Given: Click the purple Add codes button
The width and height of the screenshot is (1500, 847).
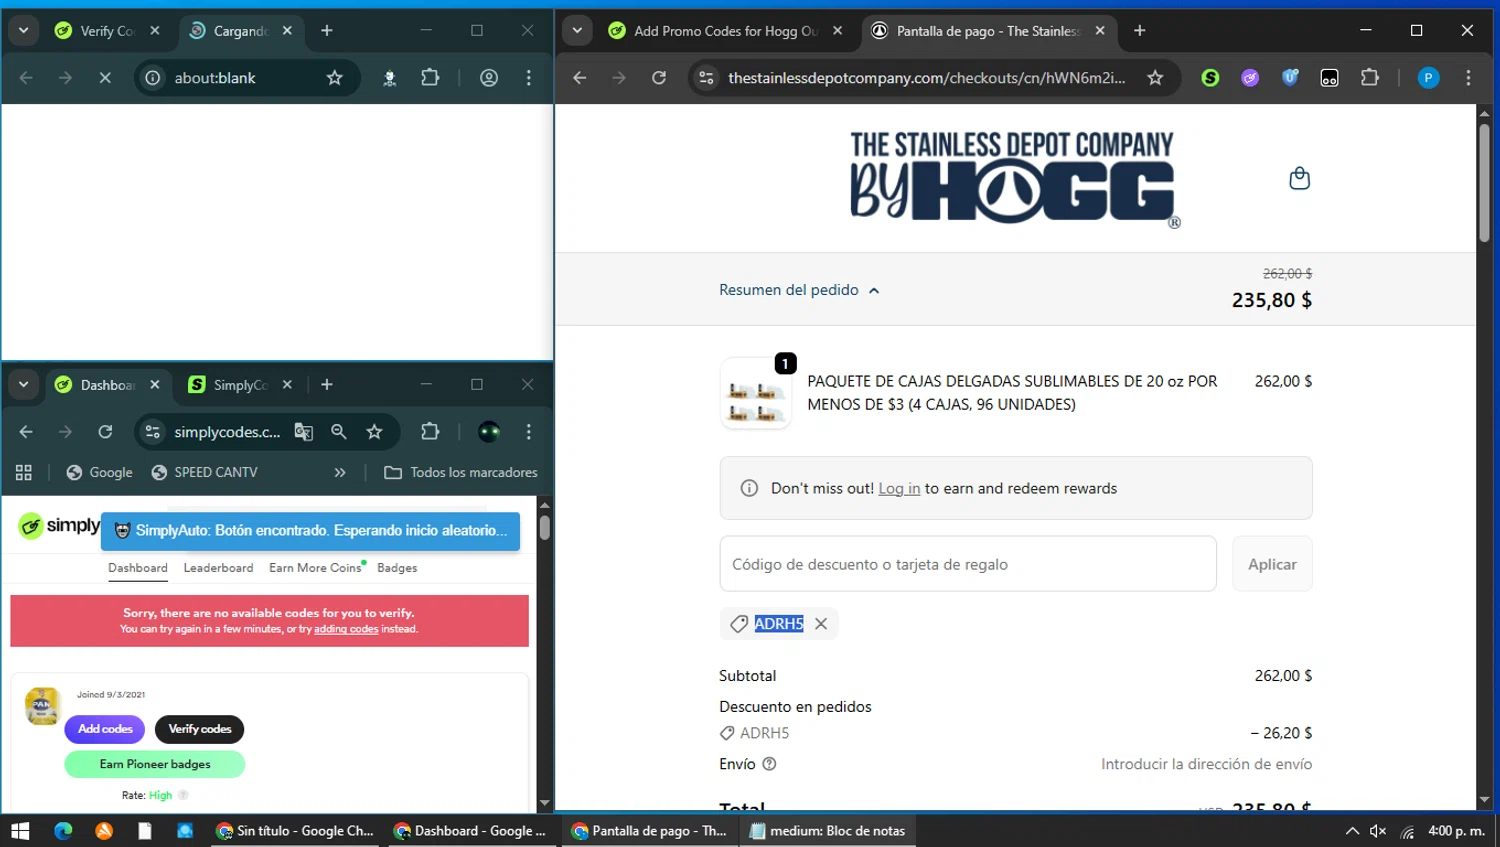Looking at the screenshot, I should click(x=105, y=729).
